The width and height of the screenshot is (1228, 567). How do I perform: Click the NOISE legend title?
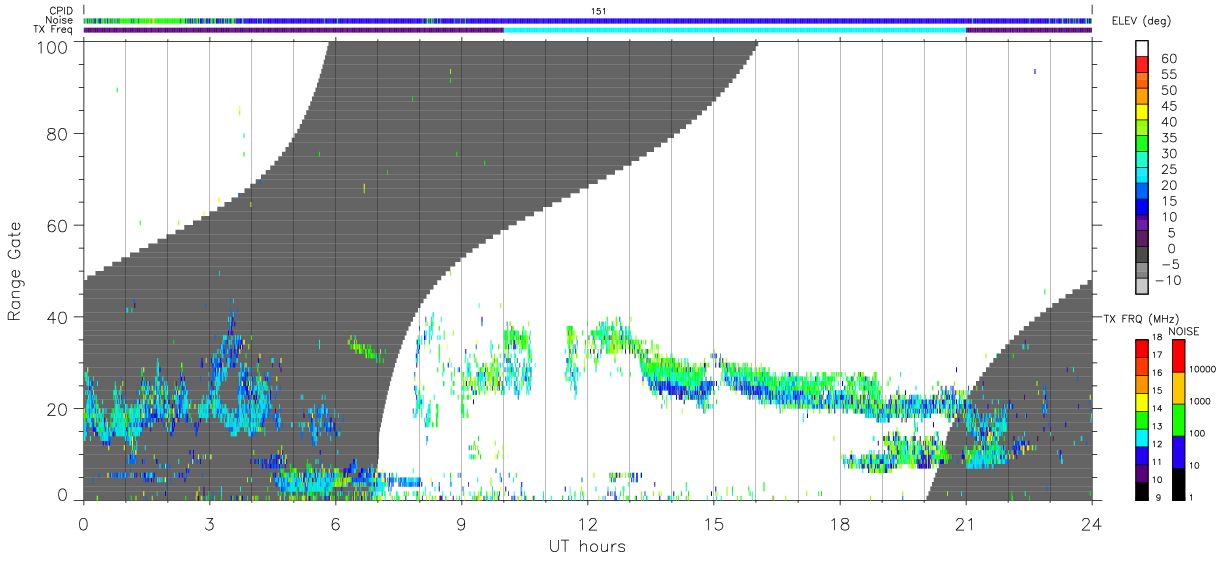pyautogui.click(x=1185, y=331)
